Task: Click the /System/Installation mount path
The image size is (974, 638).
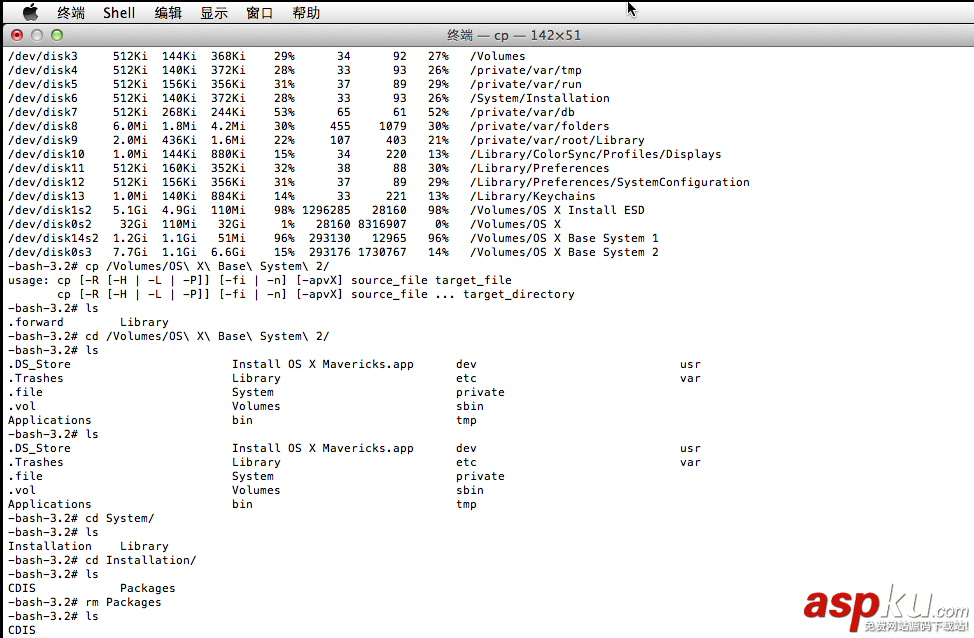Action: [x=540, y=98]
